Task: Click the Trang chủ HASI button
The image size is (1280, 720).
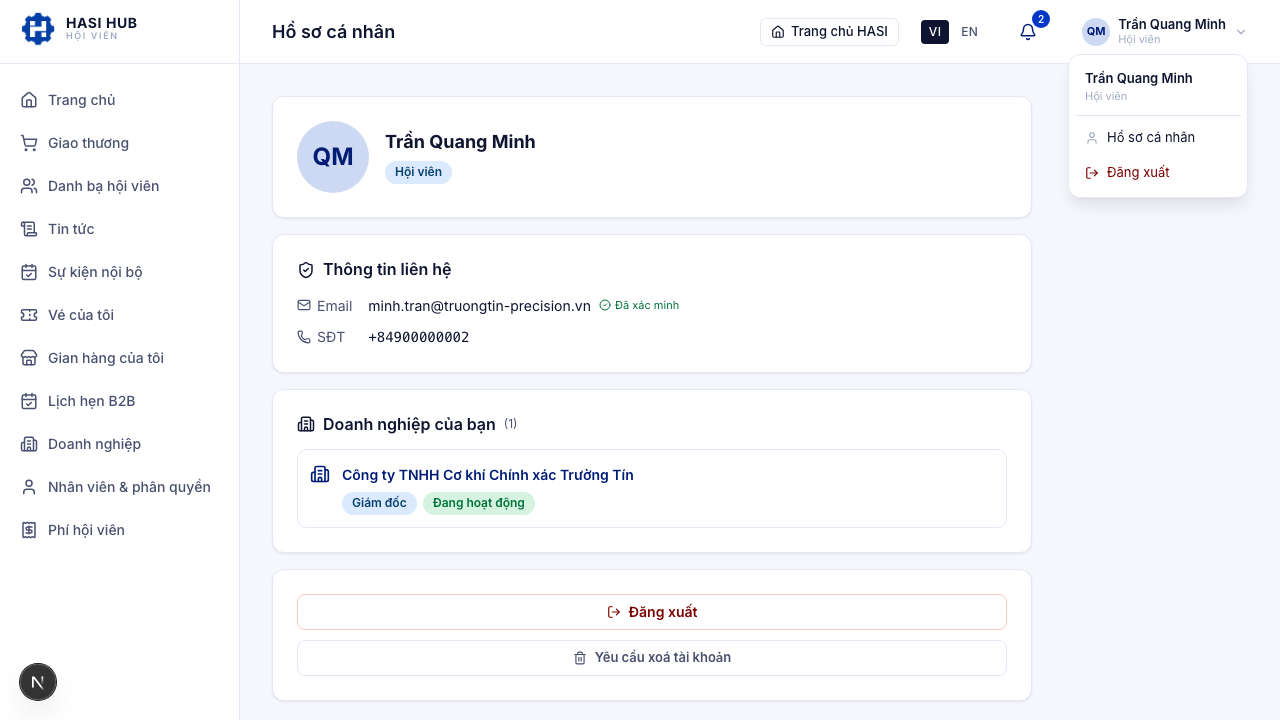Action: pos(829,32)
